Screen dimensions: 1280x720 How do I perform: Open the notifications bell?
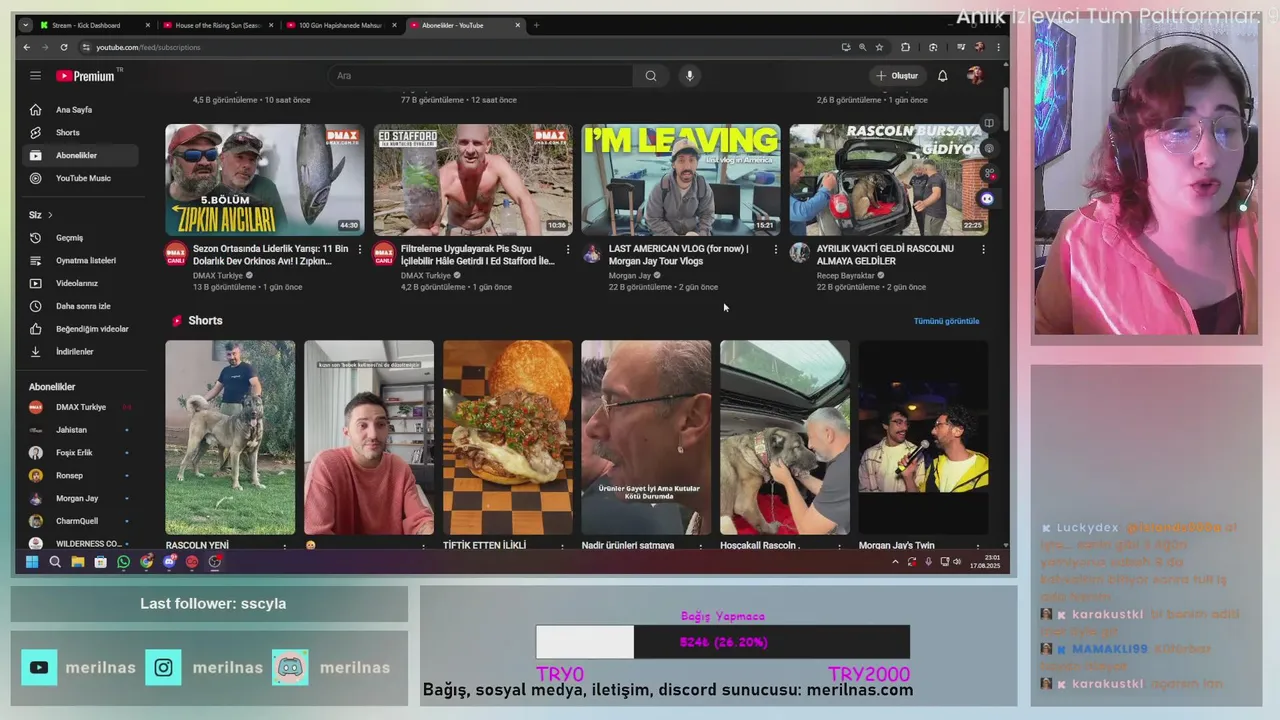pos(942,76)
